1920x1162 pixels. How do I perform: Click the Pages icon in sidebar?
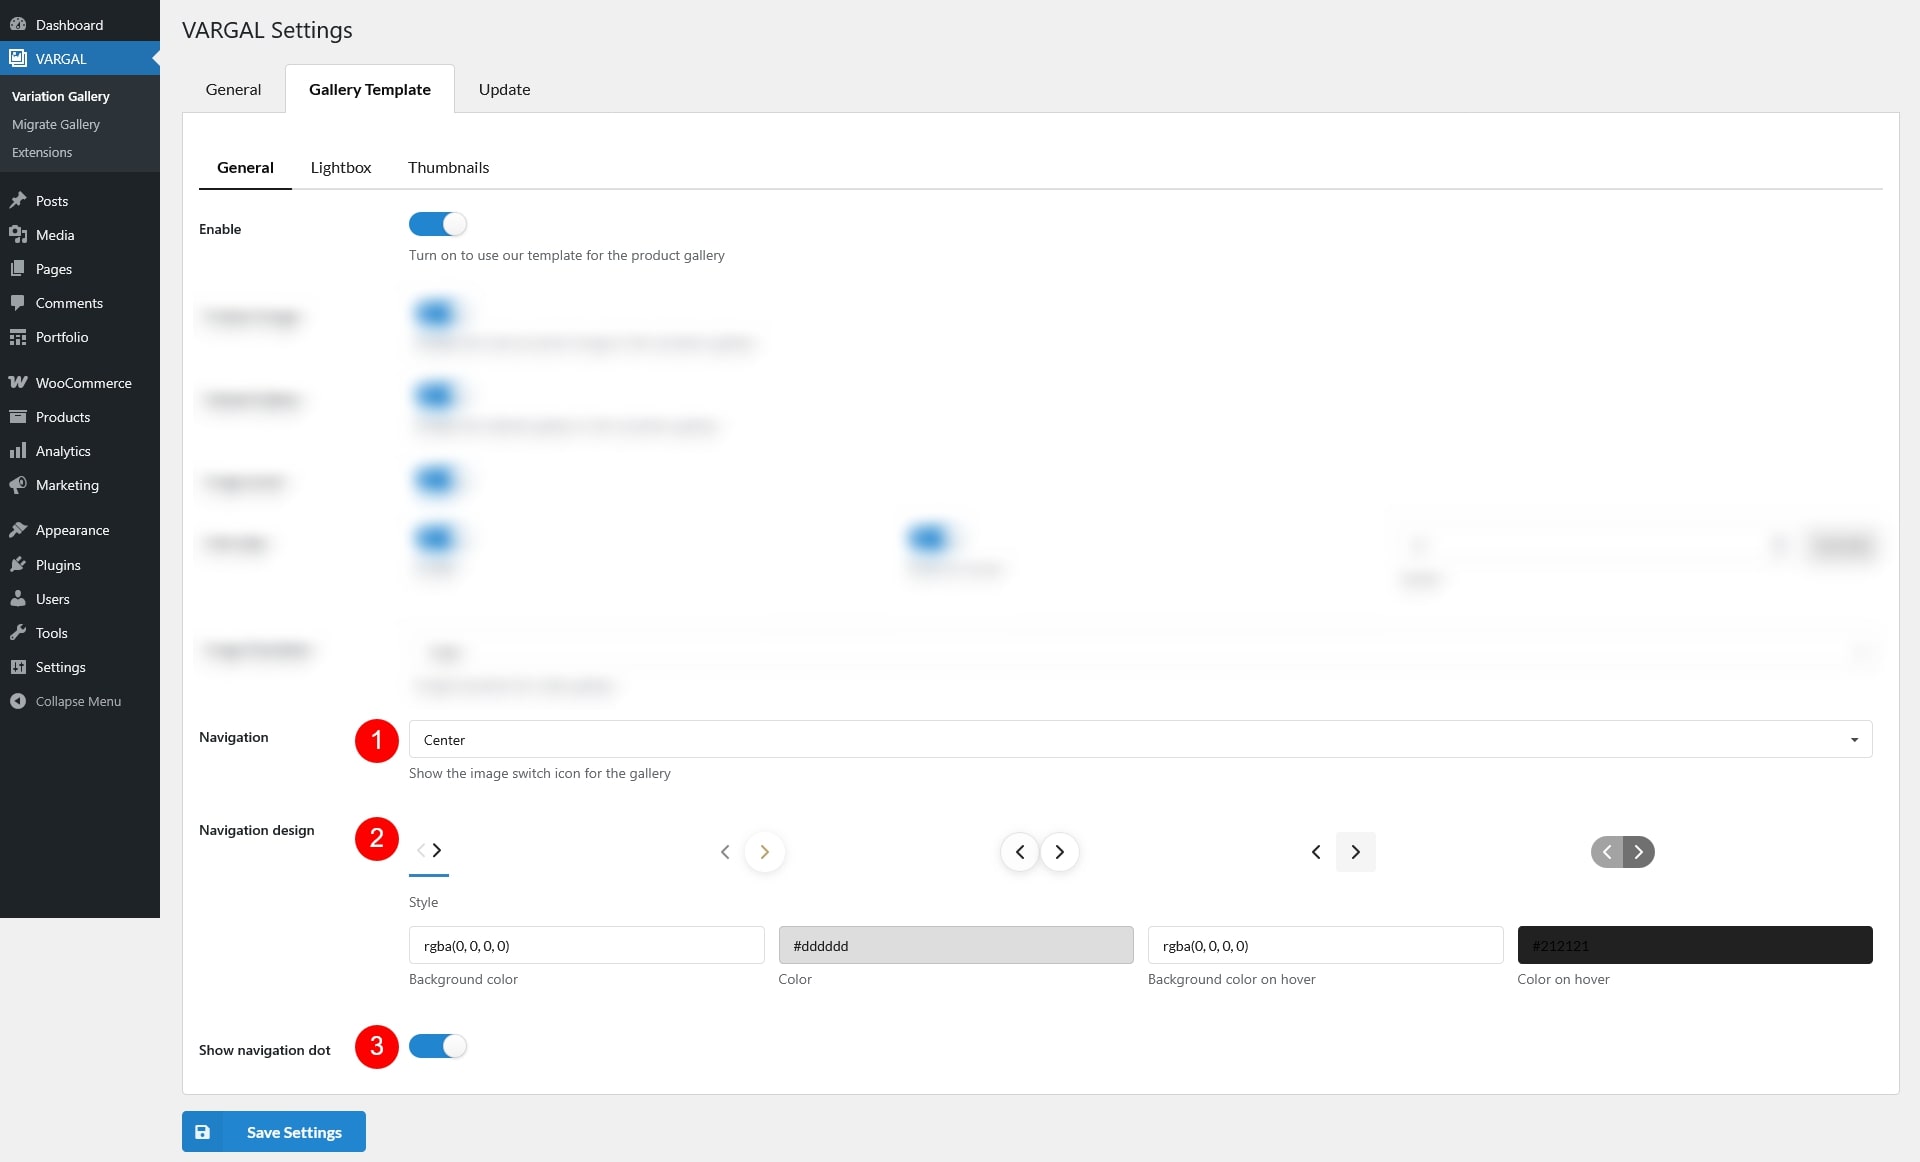[18, 268]
